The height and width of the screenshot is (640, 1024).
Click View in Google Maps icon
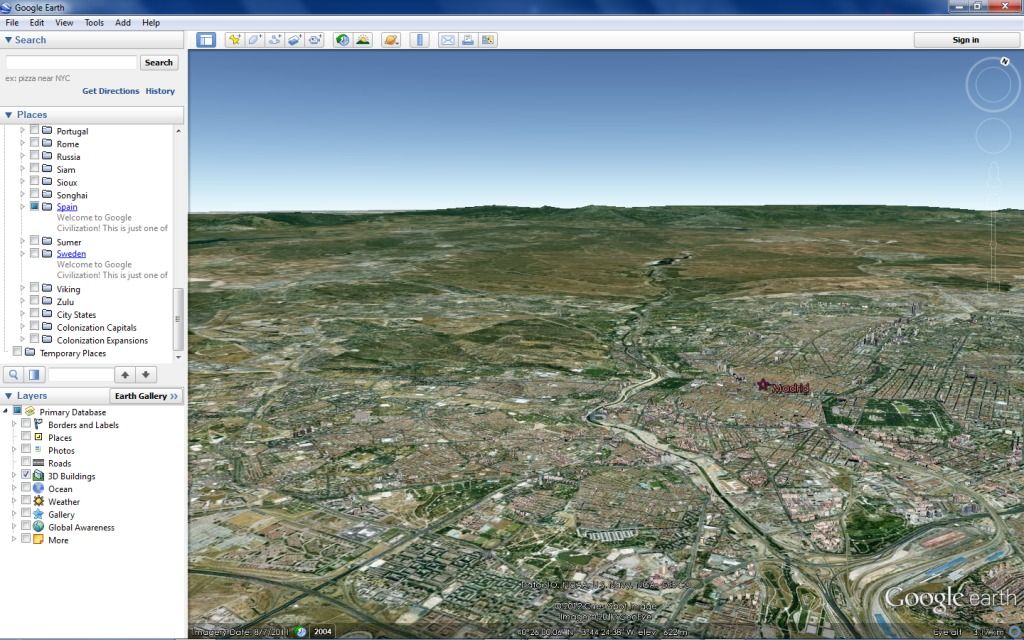(x=488, y=40)
